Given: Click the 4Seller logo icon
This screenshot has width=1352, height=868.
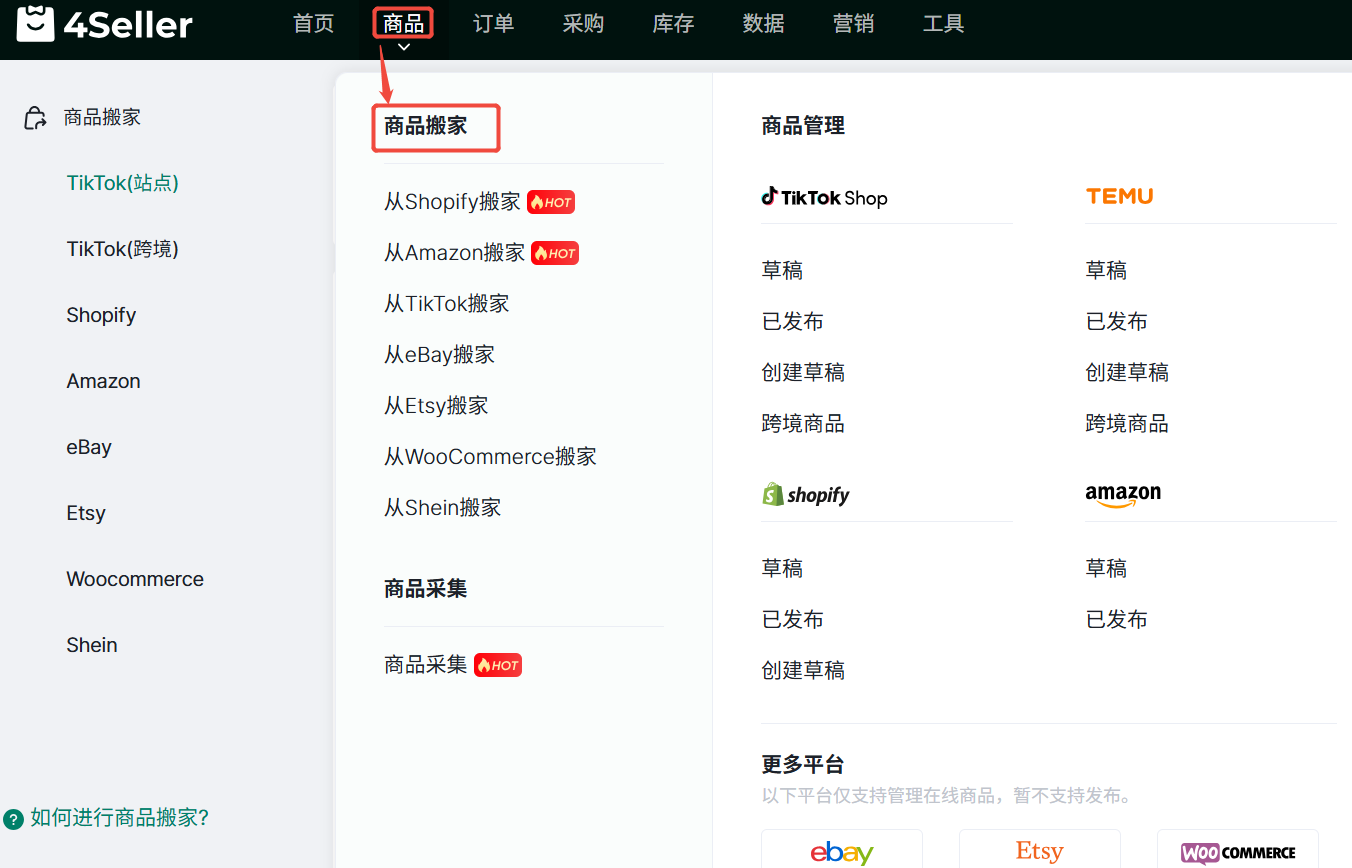Looking at the screenshot, I should click(x=35, y=23).
